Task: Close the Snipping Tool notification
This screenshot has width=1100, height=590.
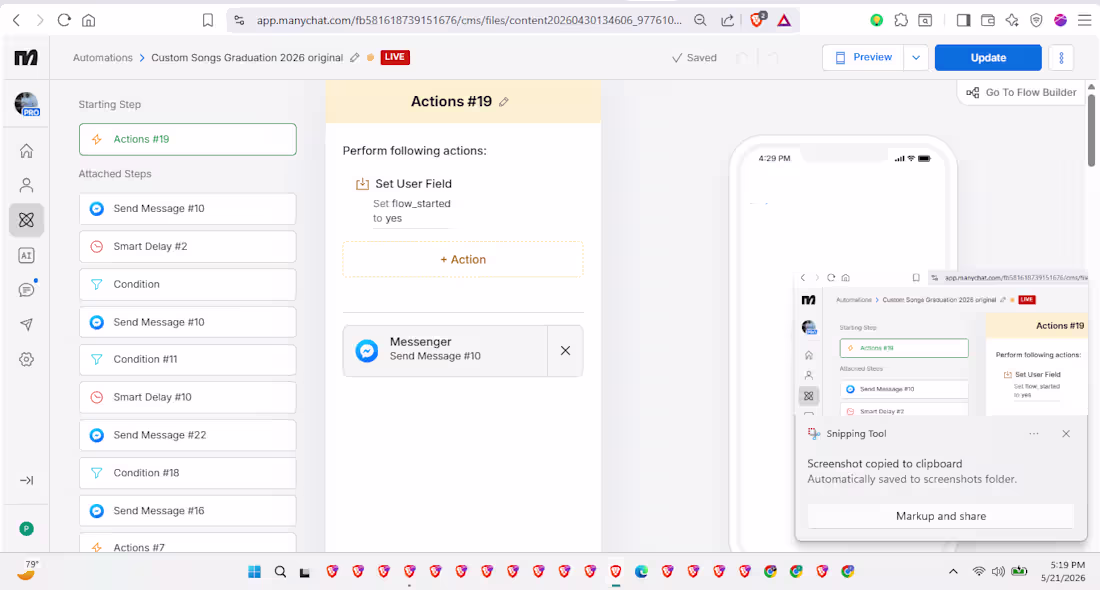Action: coord(1066,434)
